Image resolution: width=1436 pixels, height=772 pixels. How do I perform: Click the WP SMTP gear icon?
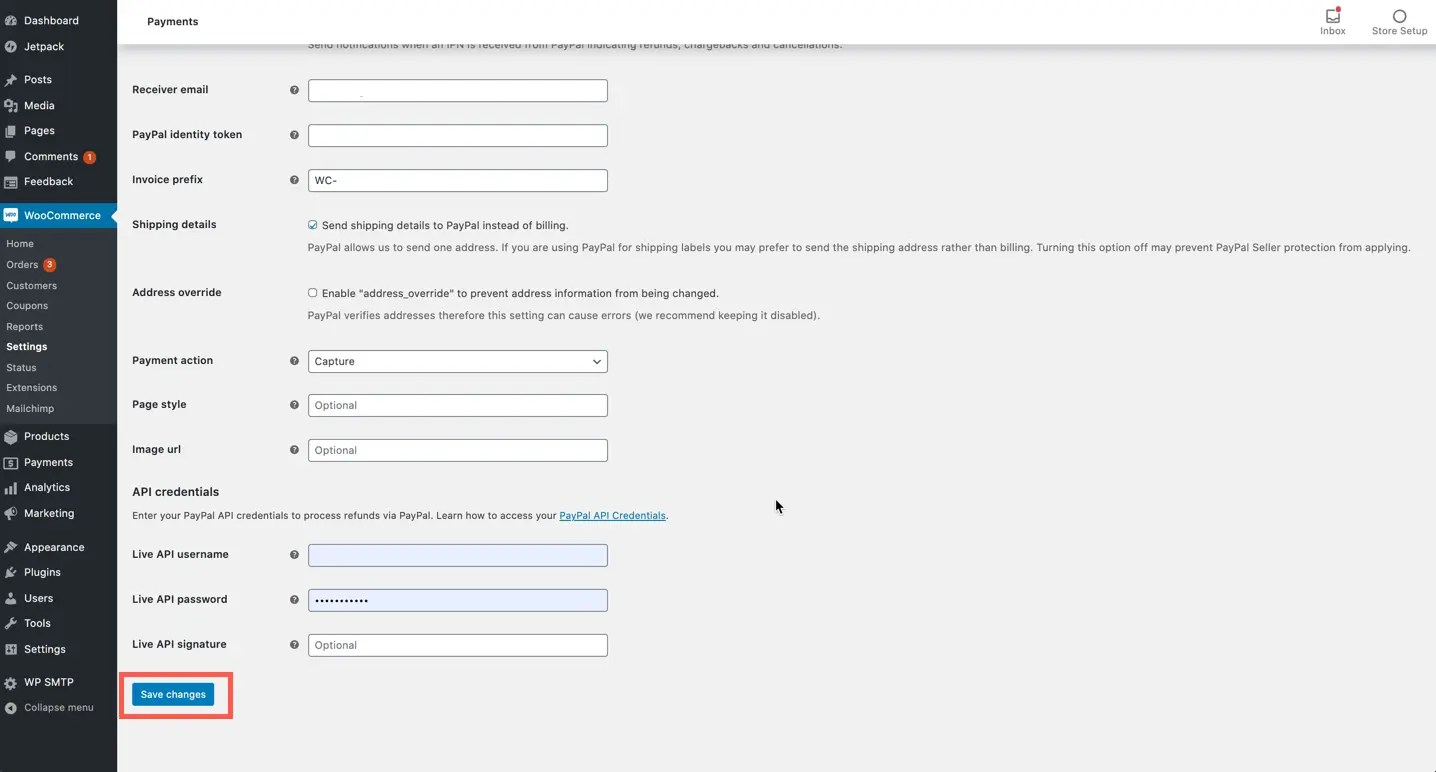[x=11, y=683]
